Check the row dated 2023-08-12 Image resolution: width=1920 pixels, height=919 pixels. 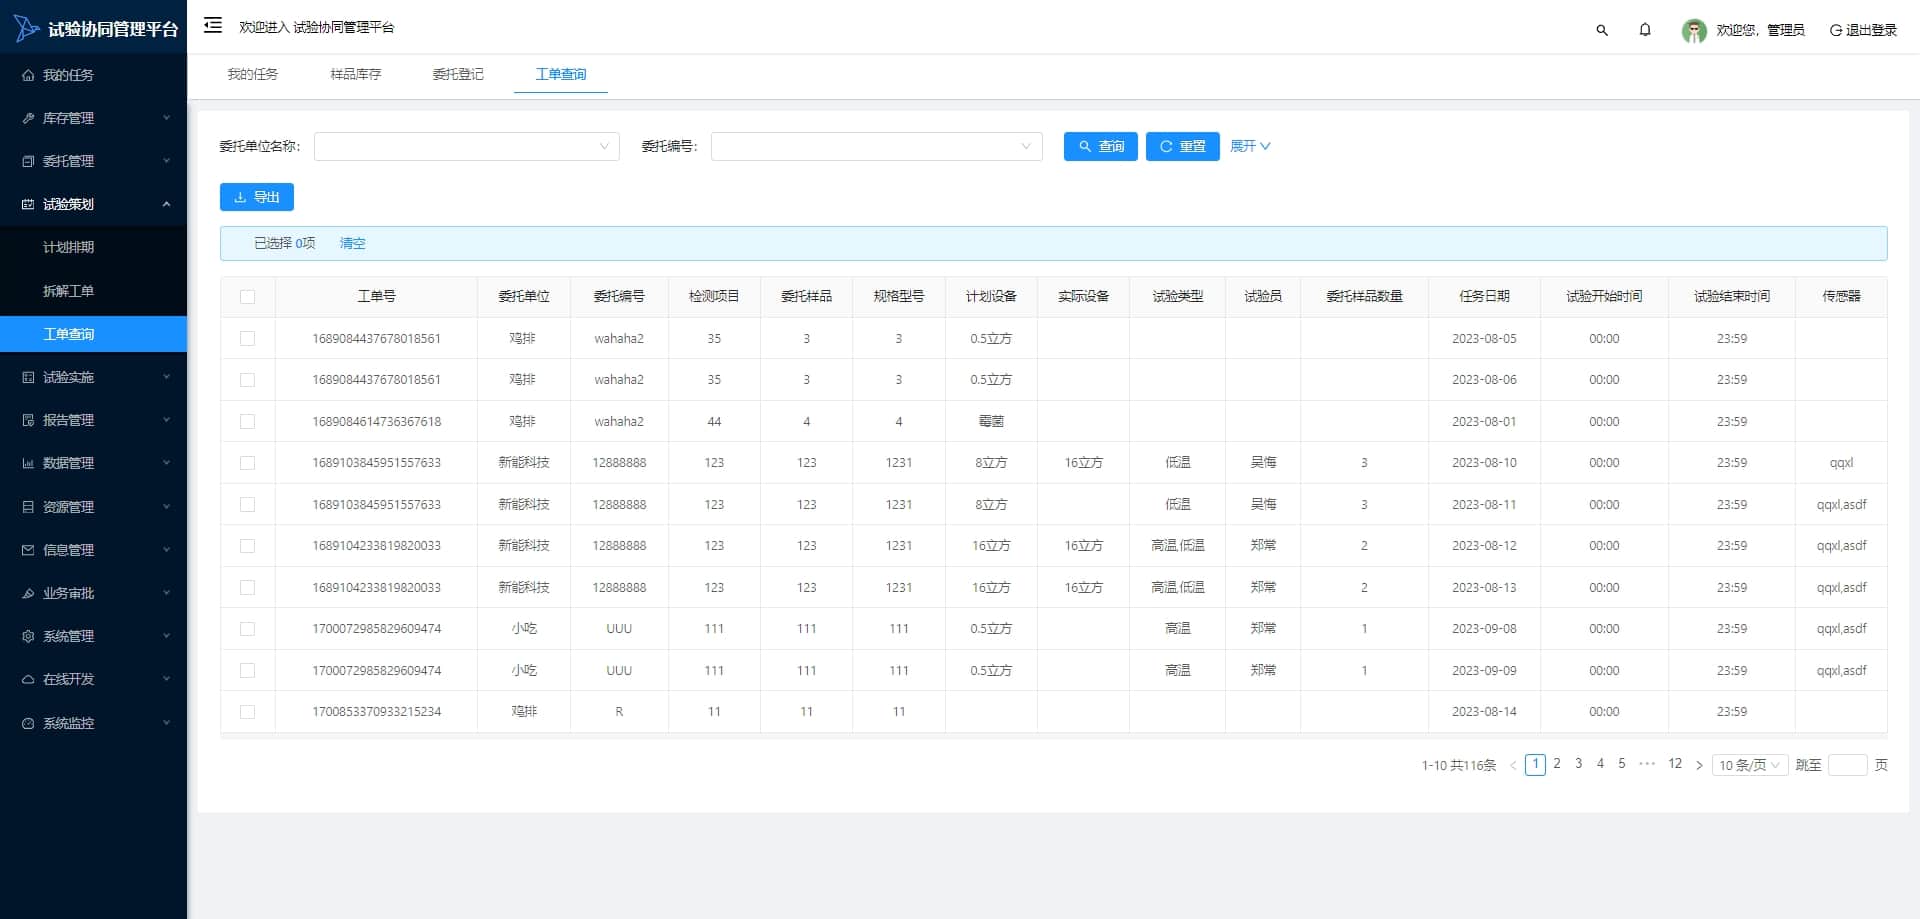(x=248, y=546)
